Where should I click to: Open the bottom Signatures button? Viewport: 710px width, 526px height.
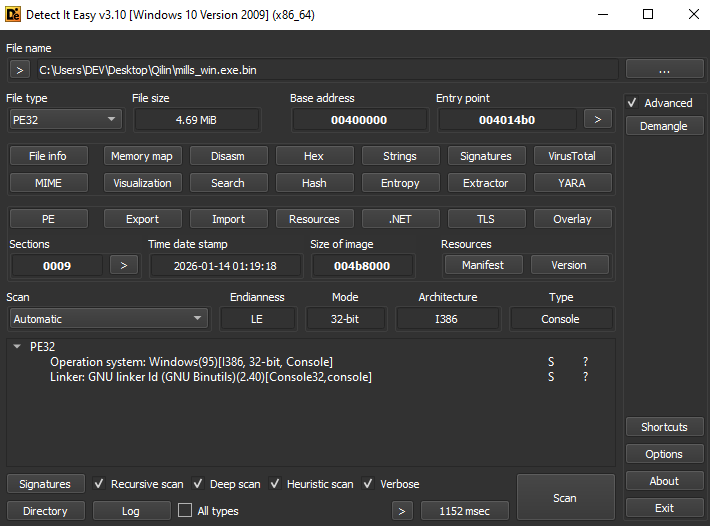45,484
